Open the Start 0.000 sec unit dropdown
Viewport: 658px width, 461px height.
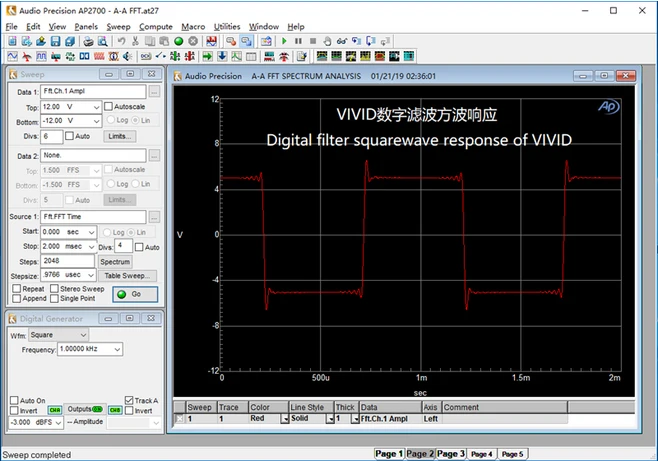91,232
